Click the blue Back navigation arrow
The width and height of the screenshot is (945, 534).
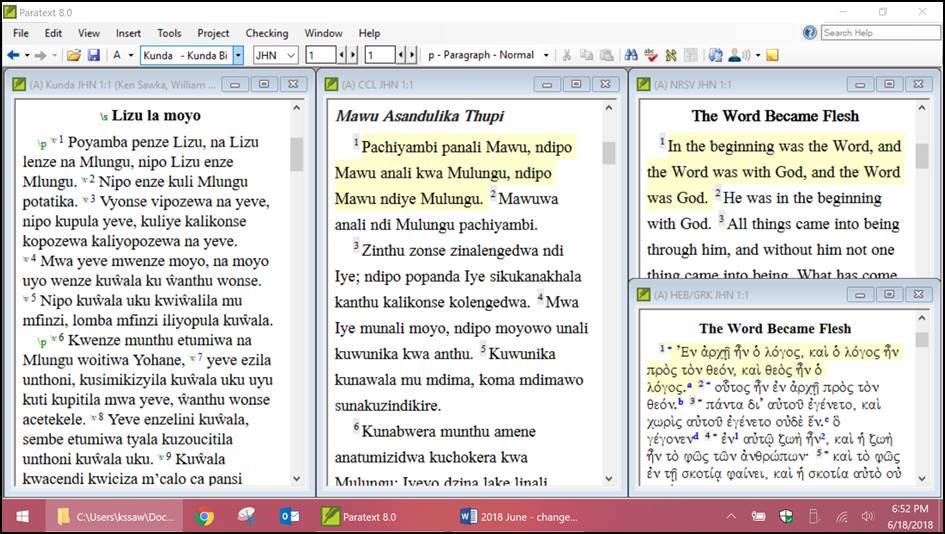pyautogui.click(x=13, y=55)
